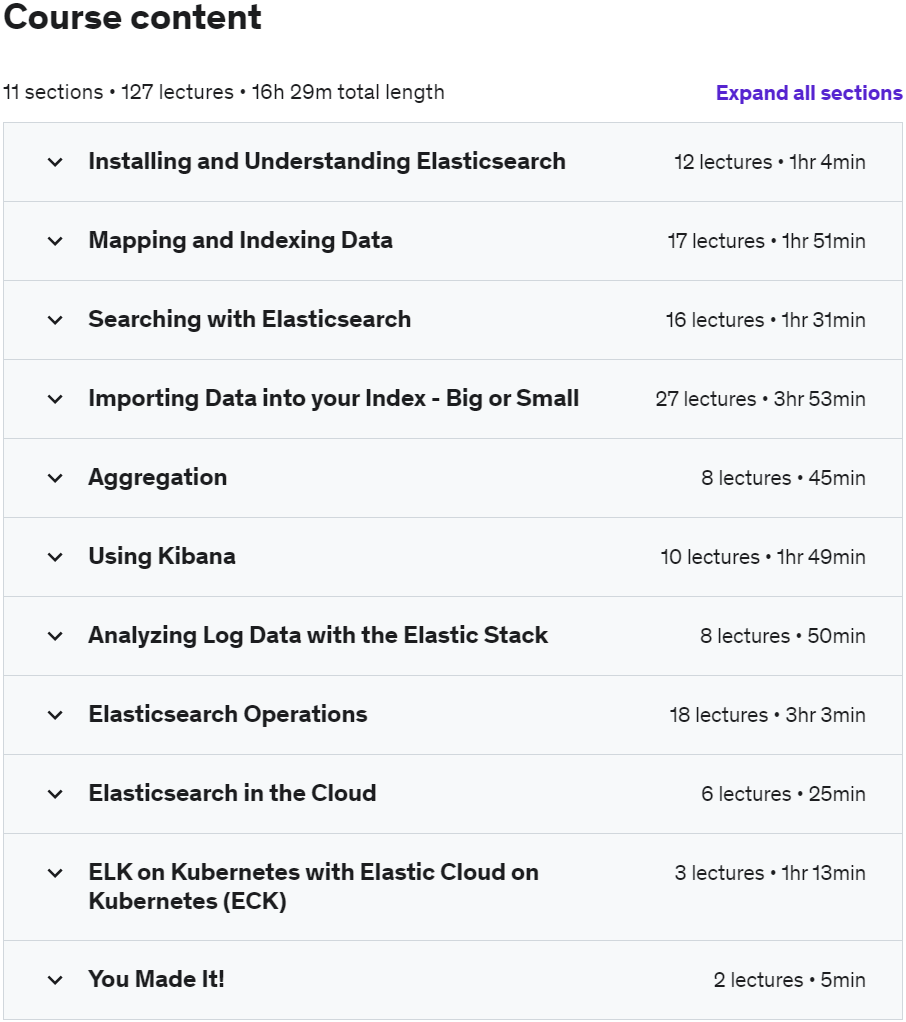Click Analyzing Log Data with the Elastic Stack
The width and height of the screenshot is (906, 1022).
pos(318,635)
